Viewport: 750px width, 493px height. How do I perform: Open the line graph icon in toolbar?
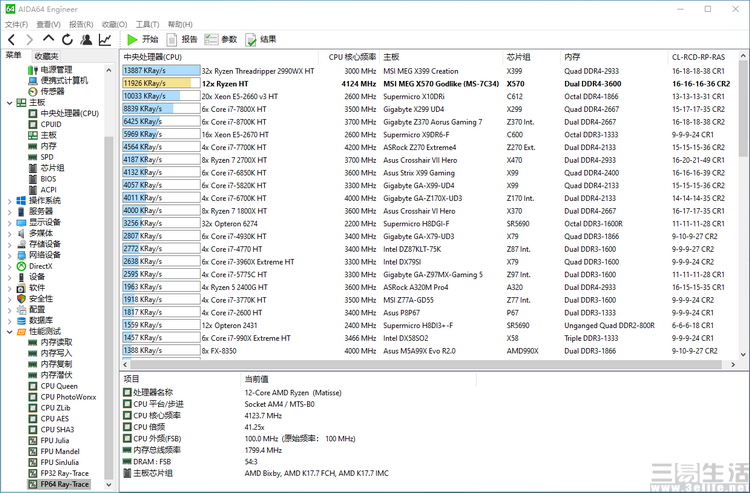[x=105, y=40]
